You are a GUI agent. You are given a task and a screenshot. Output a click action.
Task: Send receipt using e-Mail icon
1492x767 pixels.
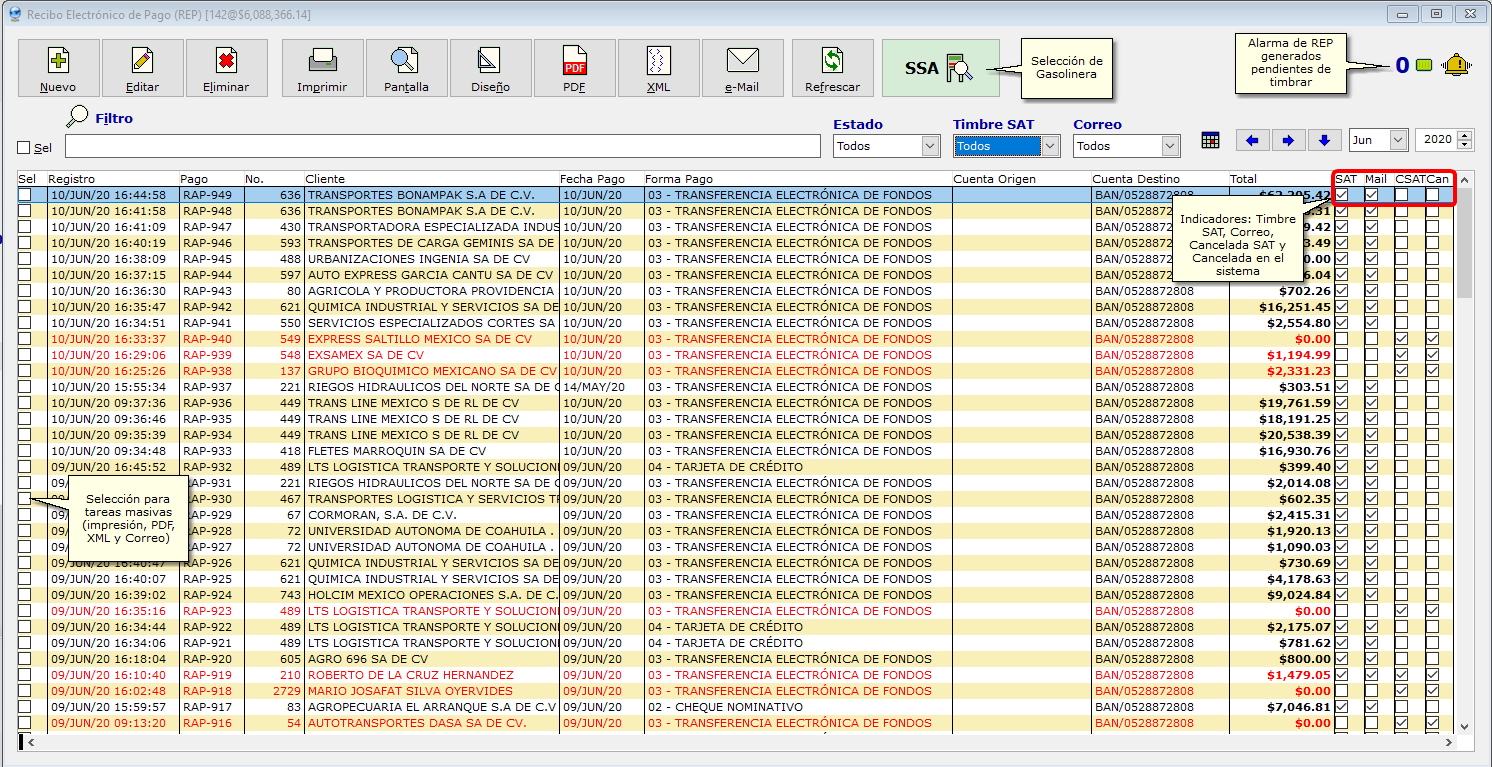click(742, 62)
